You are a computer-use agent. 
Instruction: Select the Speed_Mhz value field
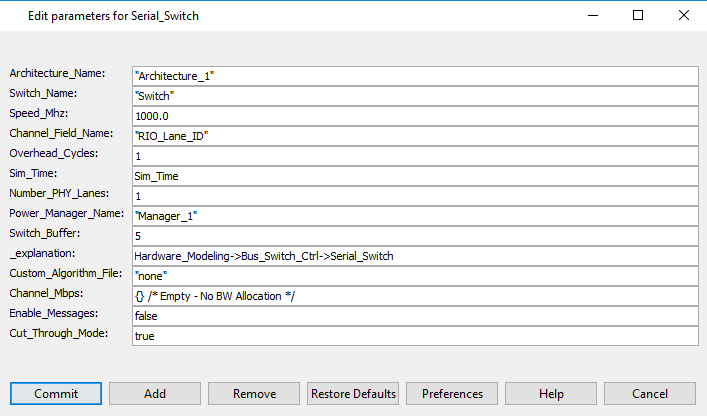pyautogui.click(x=414, y=116)
